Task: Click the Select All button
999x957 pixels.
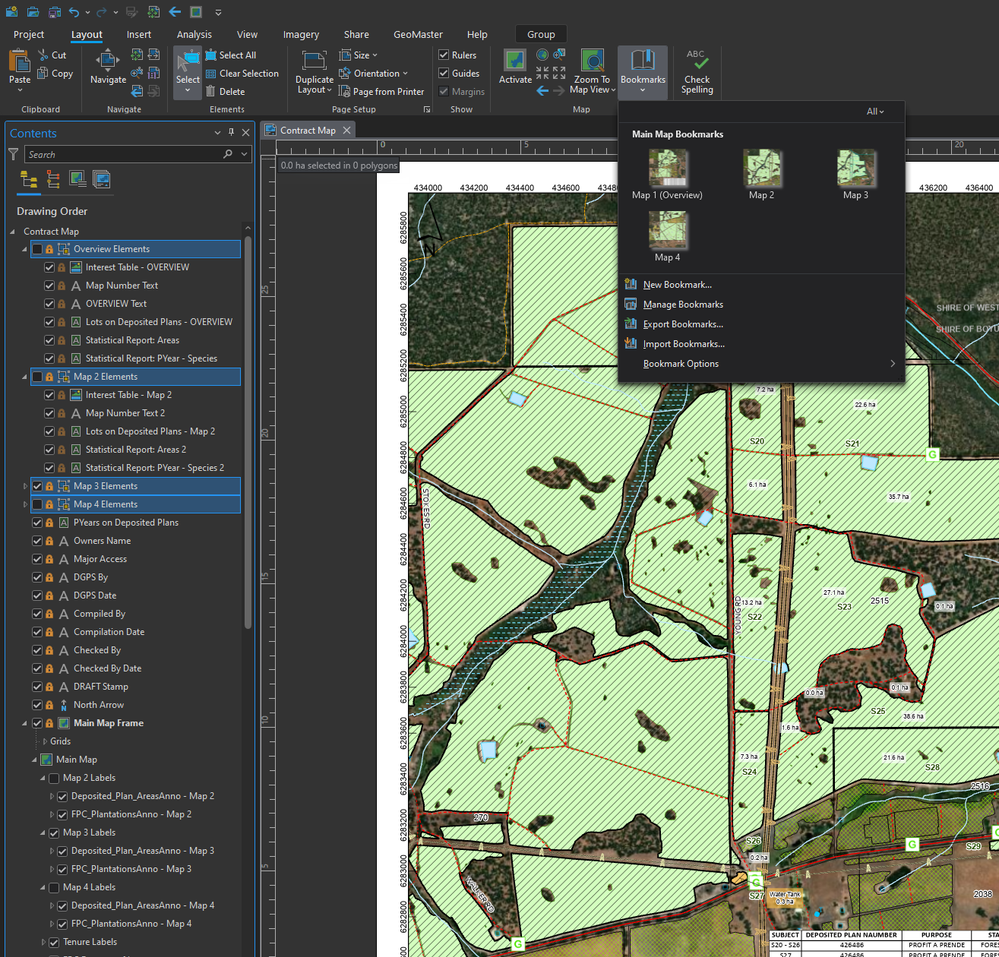Action: pyautogui.click(x=237, y=56)
